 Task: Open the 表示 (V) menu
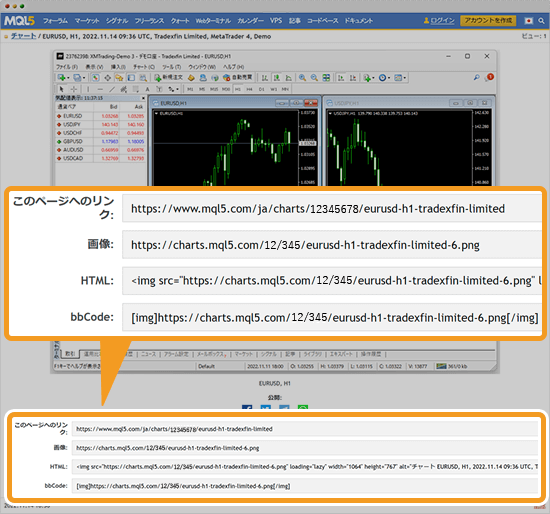point(94,67)
